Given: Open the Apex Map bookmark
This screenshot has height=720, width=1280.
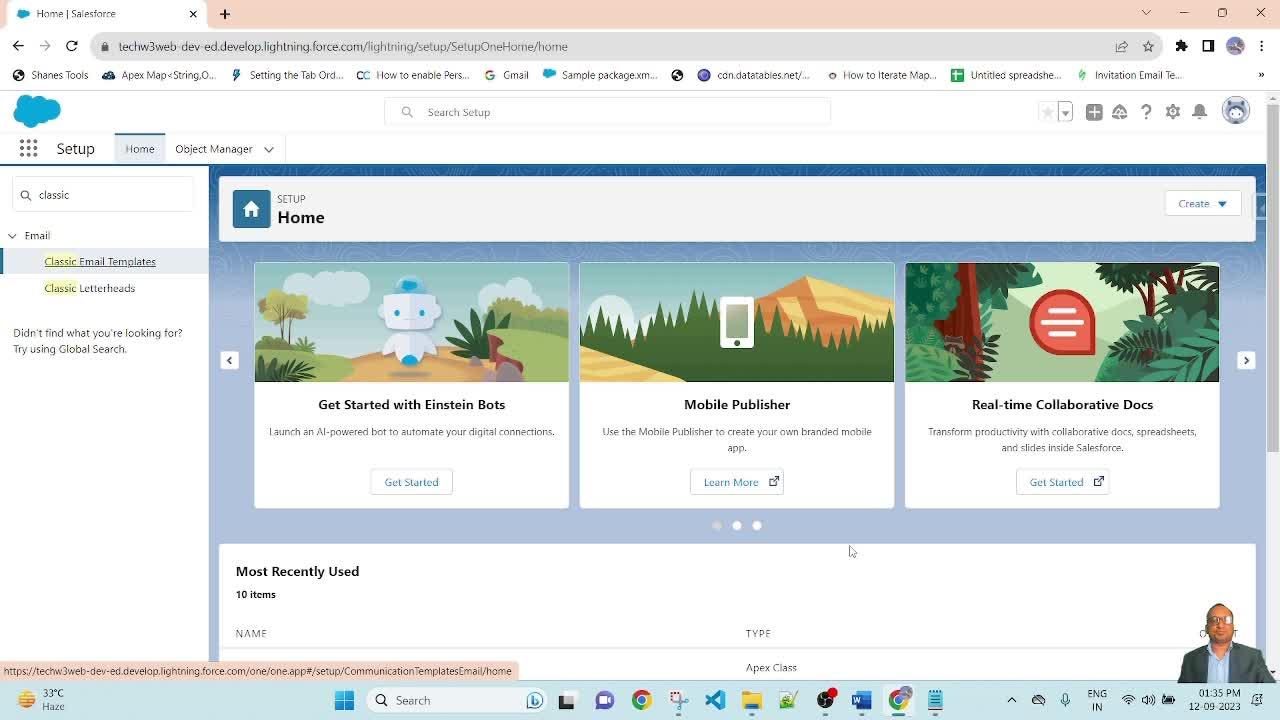Looking at the screenshot, I should [x=159, y=75].
